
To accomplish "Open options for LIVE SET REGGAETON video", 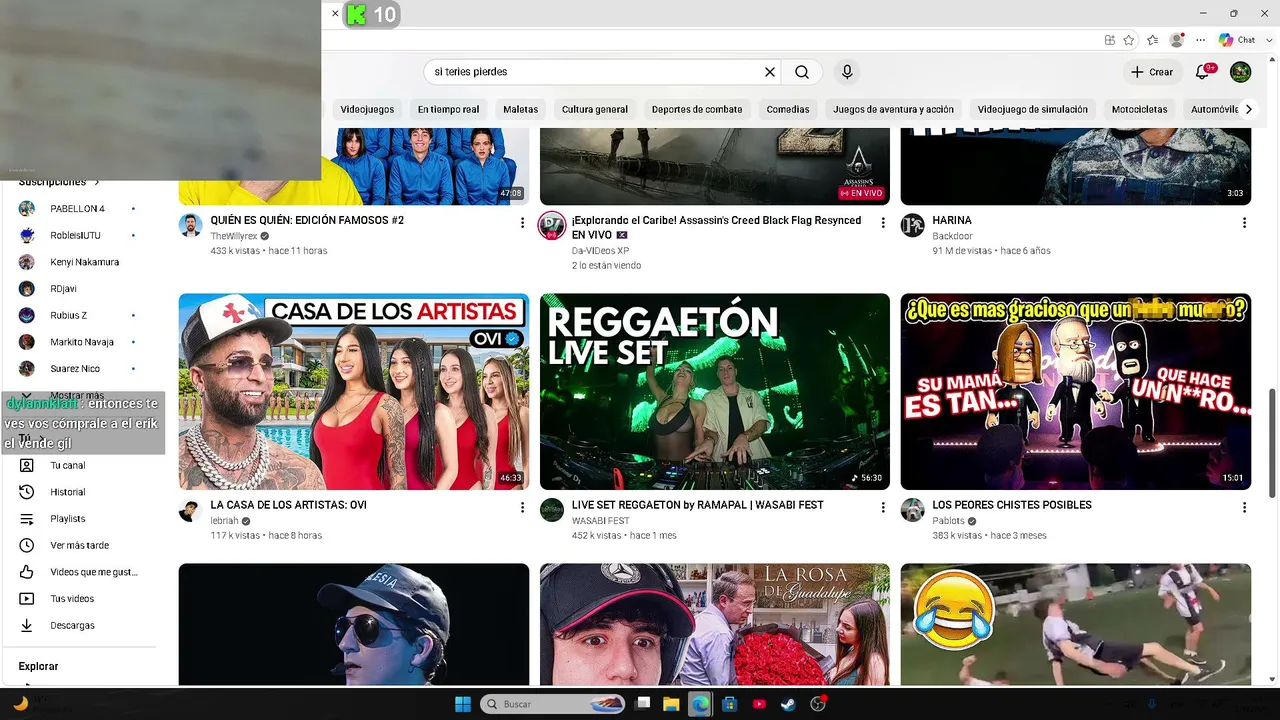I will 883,508.
